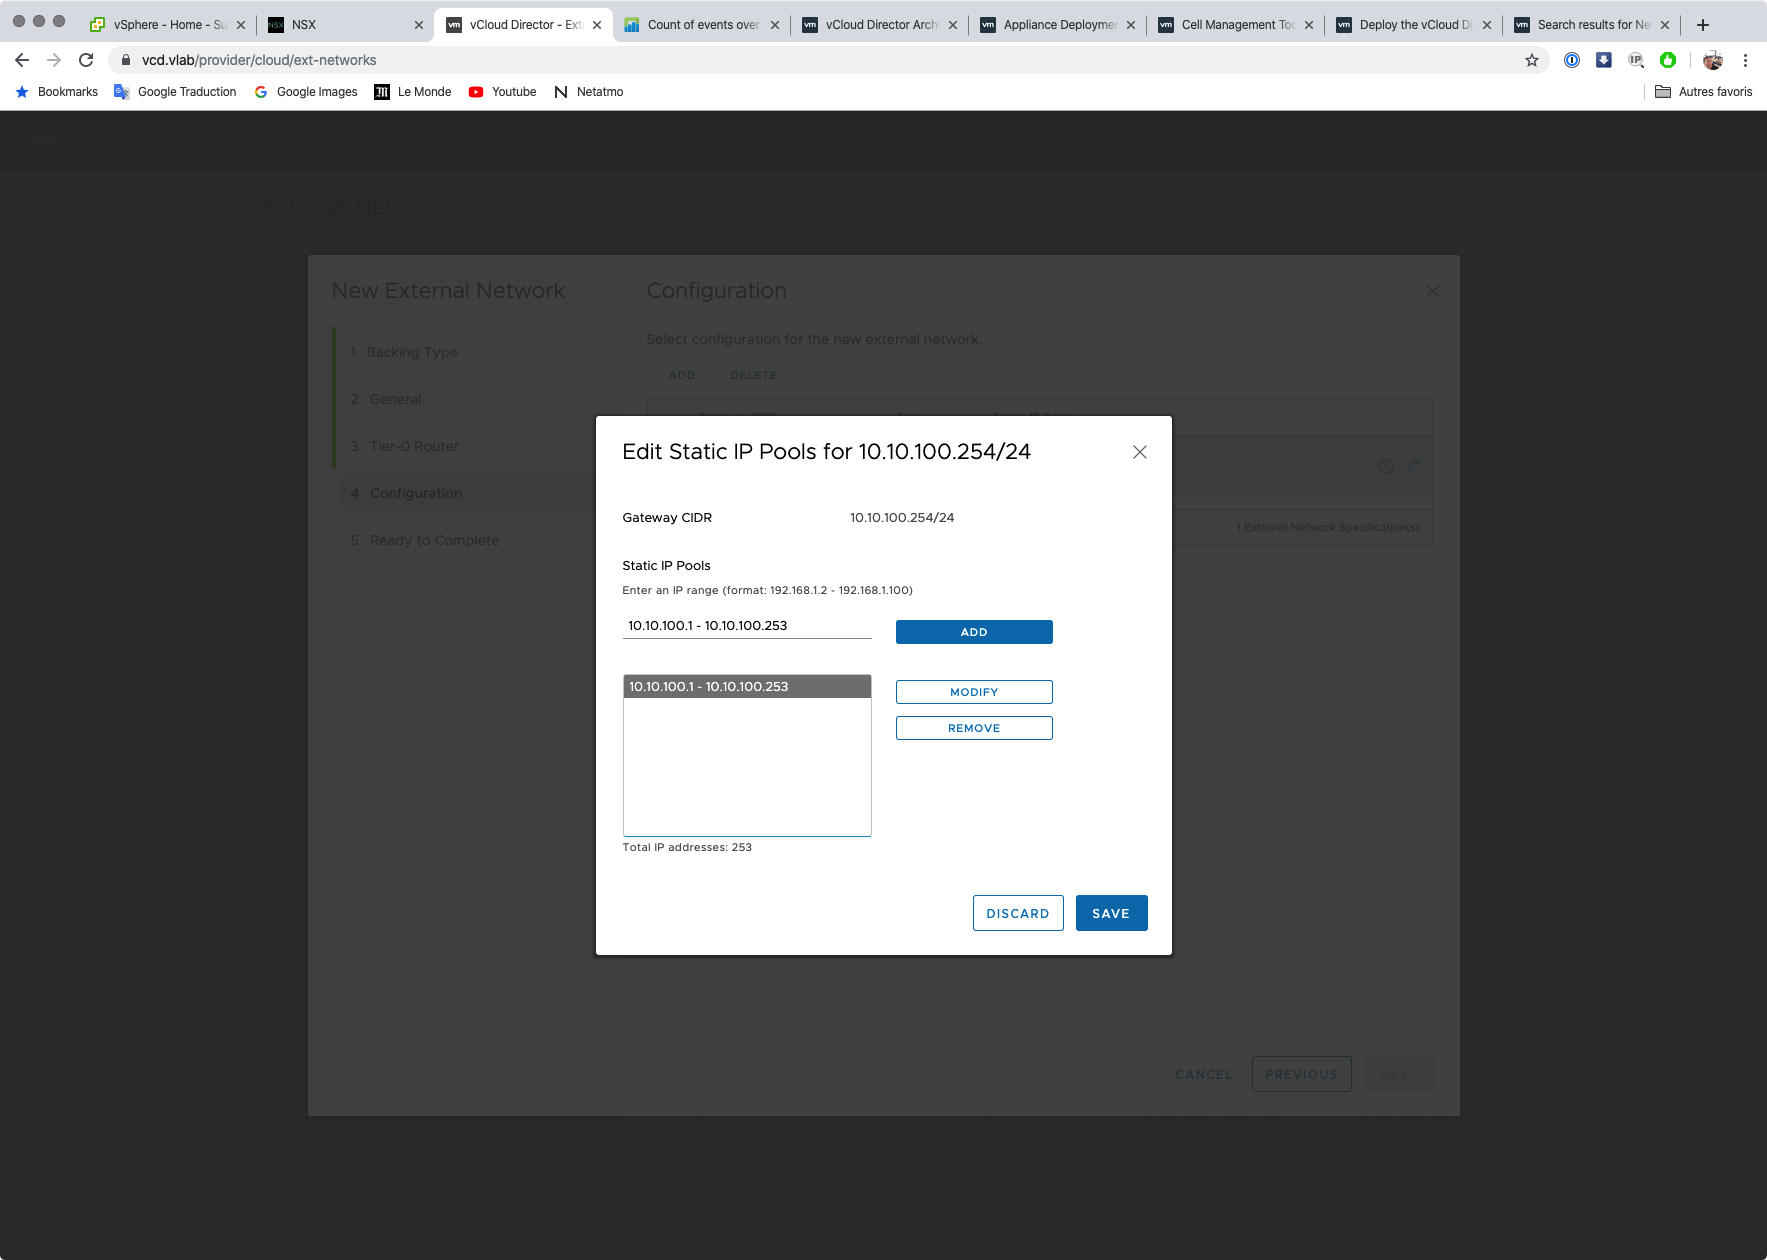This screenshot has width=1767, height=1260.
Task: Open a new browser tab
Action: pos(1702,25)
